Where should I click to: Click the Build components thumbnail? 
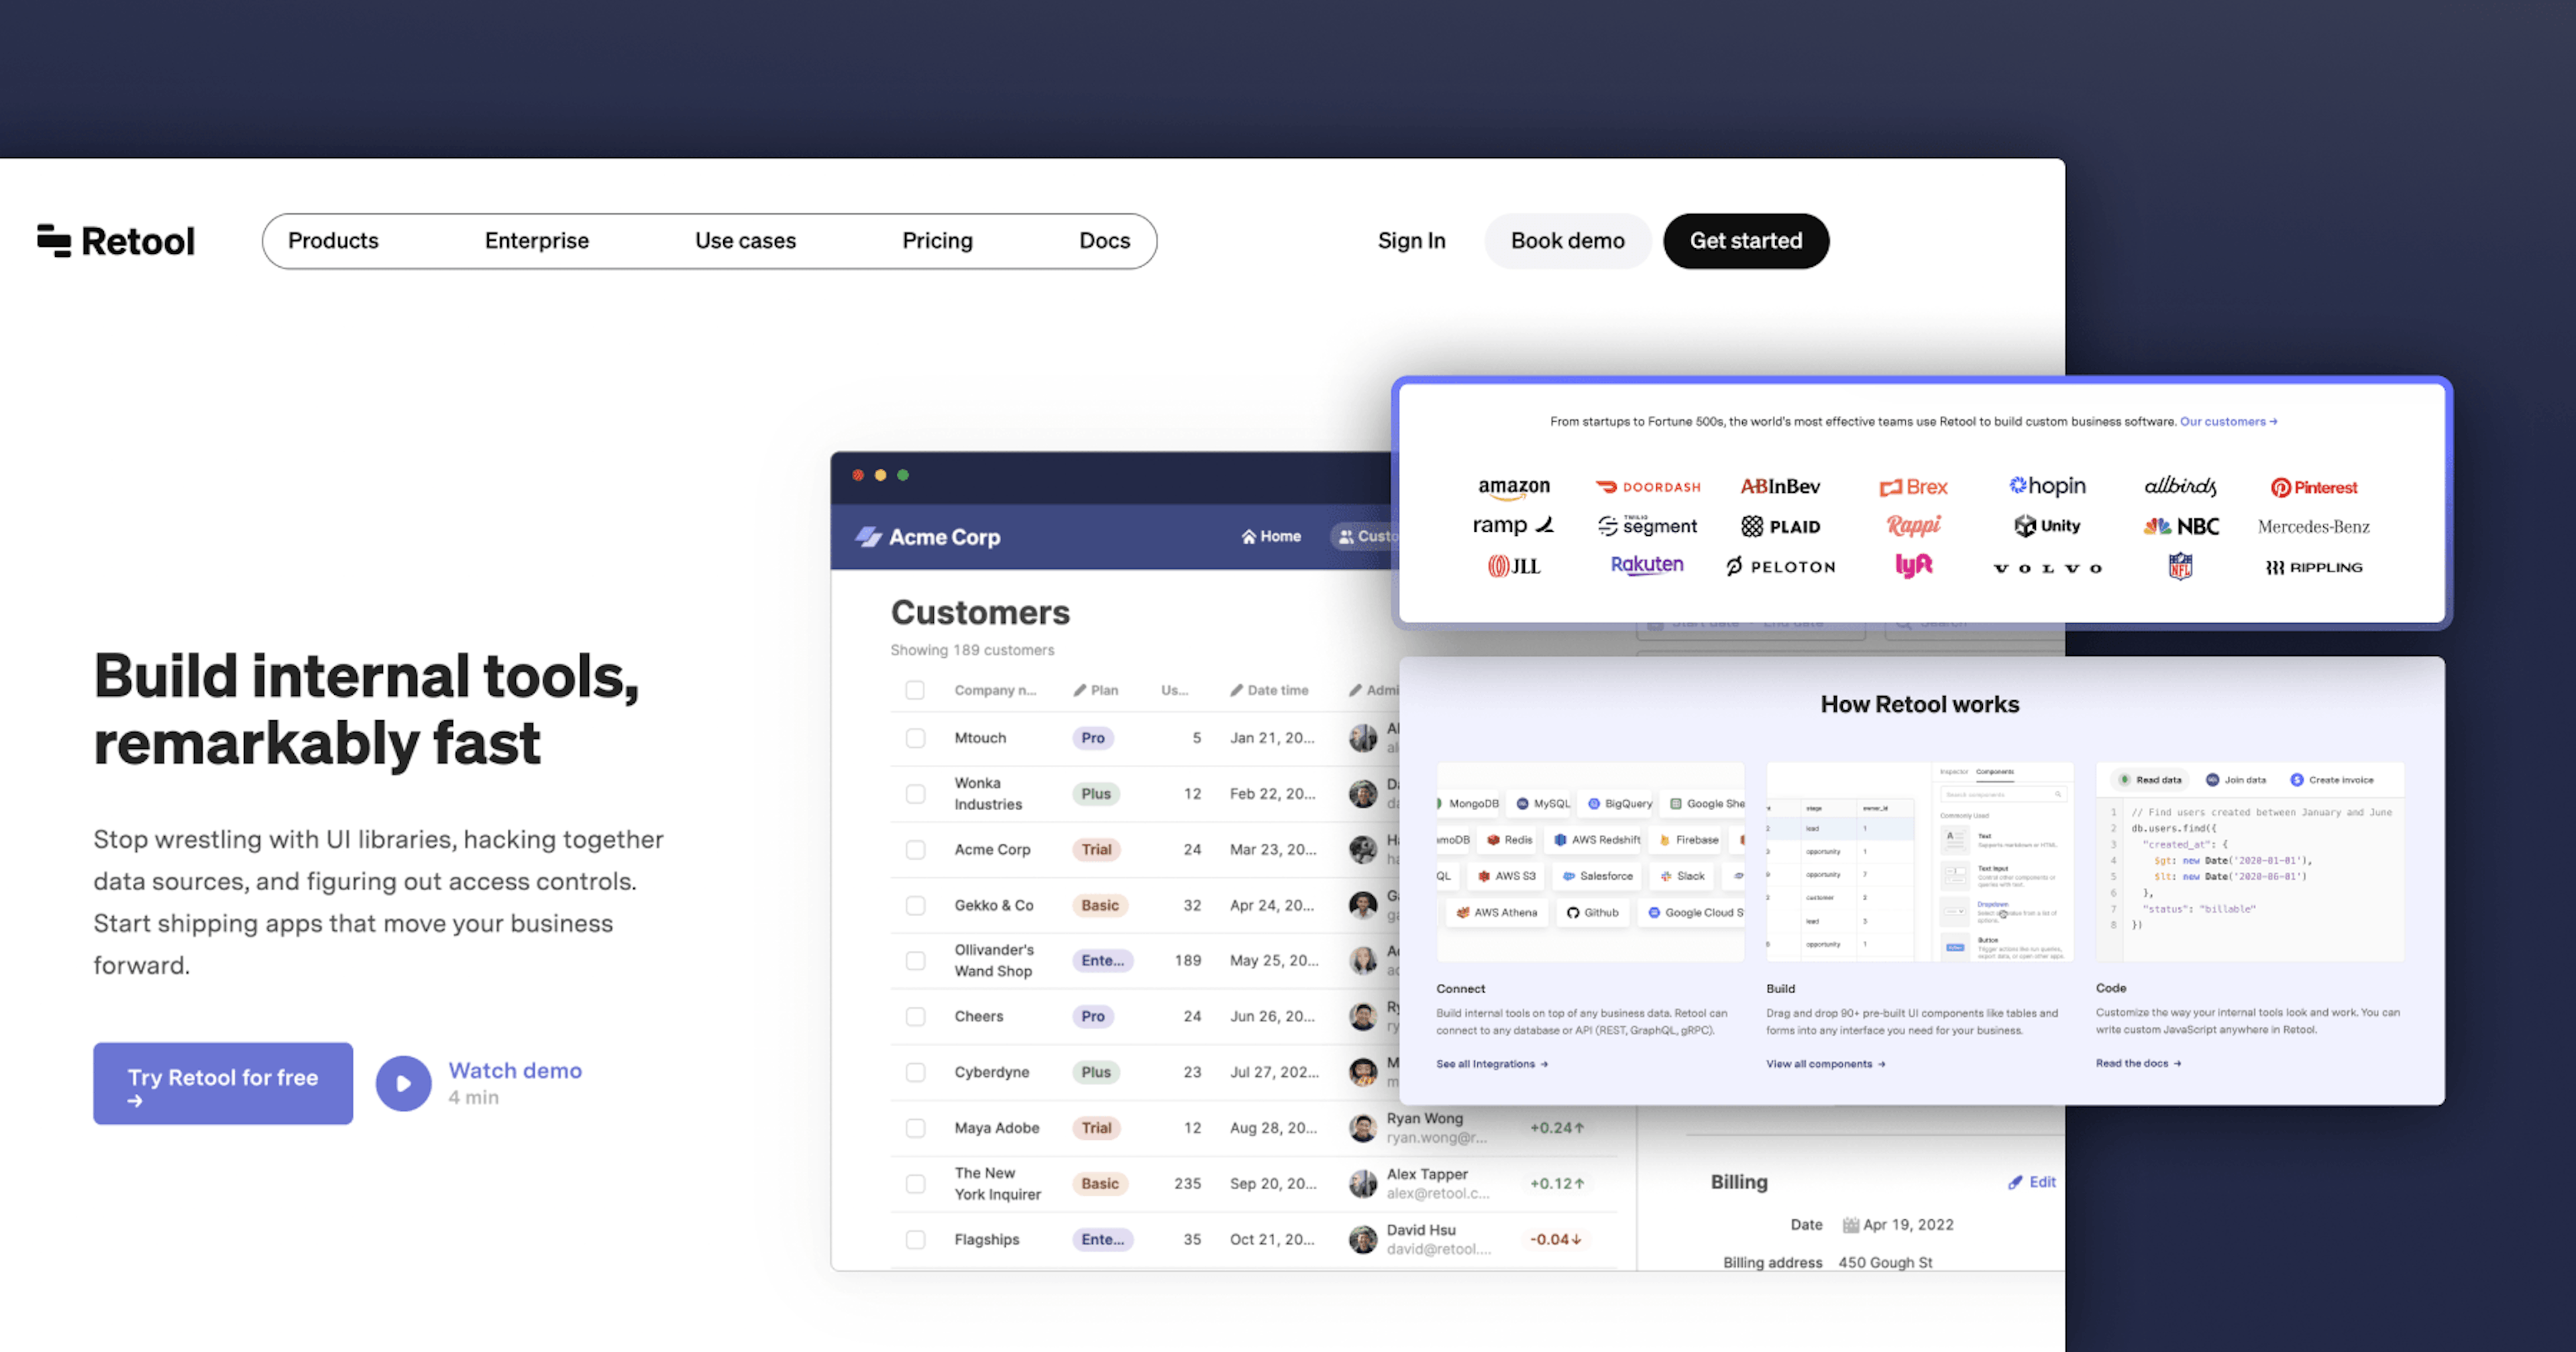tap(1919, 863)
